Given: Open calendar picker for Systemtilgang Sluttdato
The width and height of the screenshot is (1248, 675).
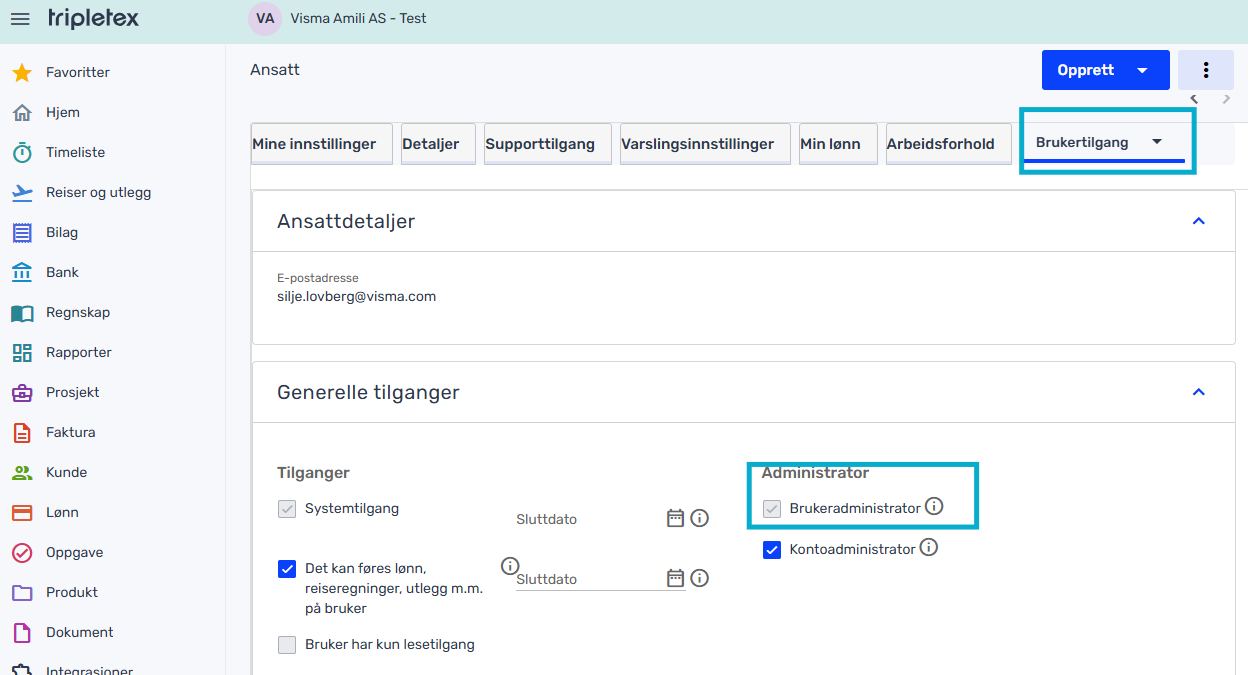Looking at the screenshot, I should [675, 518].
